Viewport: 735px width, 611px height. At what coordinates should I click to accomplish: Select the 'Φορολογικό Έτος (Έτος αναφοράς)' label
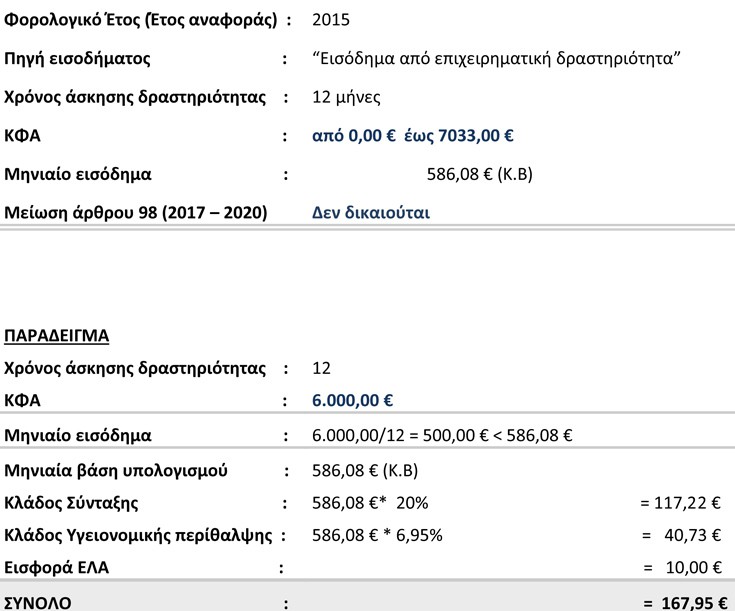point(141,20)
